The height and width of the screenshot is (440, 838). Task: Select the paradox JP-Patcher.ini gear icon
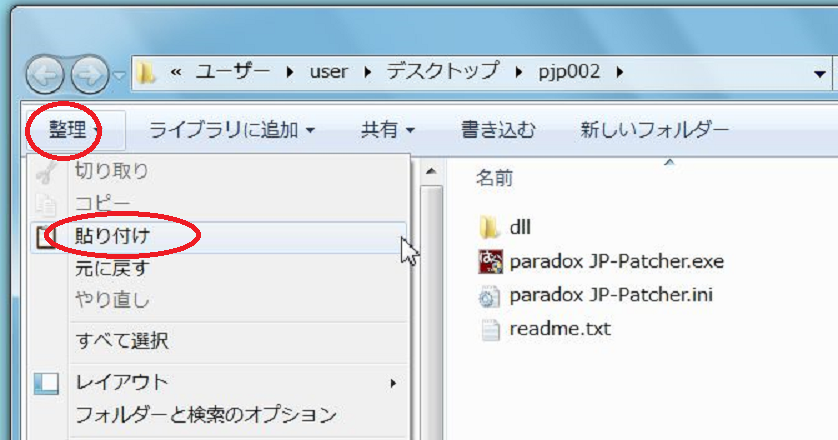[x=489, y=296]
